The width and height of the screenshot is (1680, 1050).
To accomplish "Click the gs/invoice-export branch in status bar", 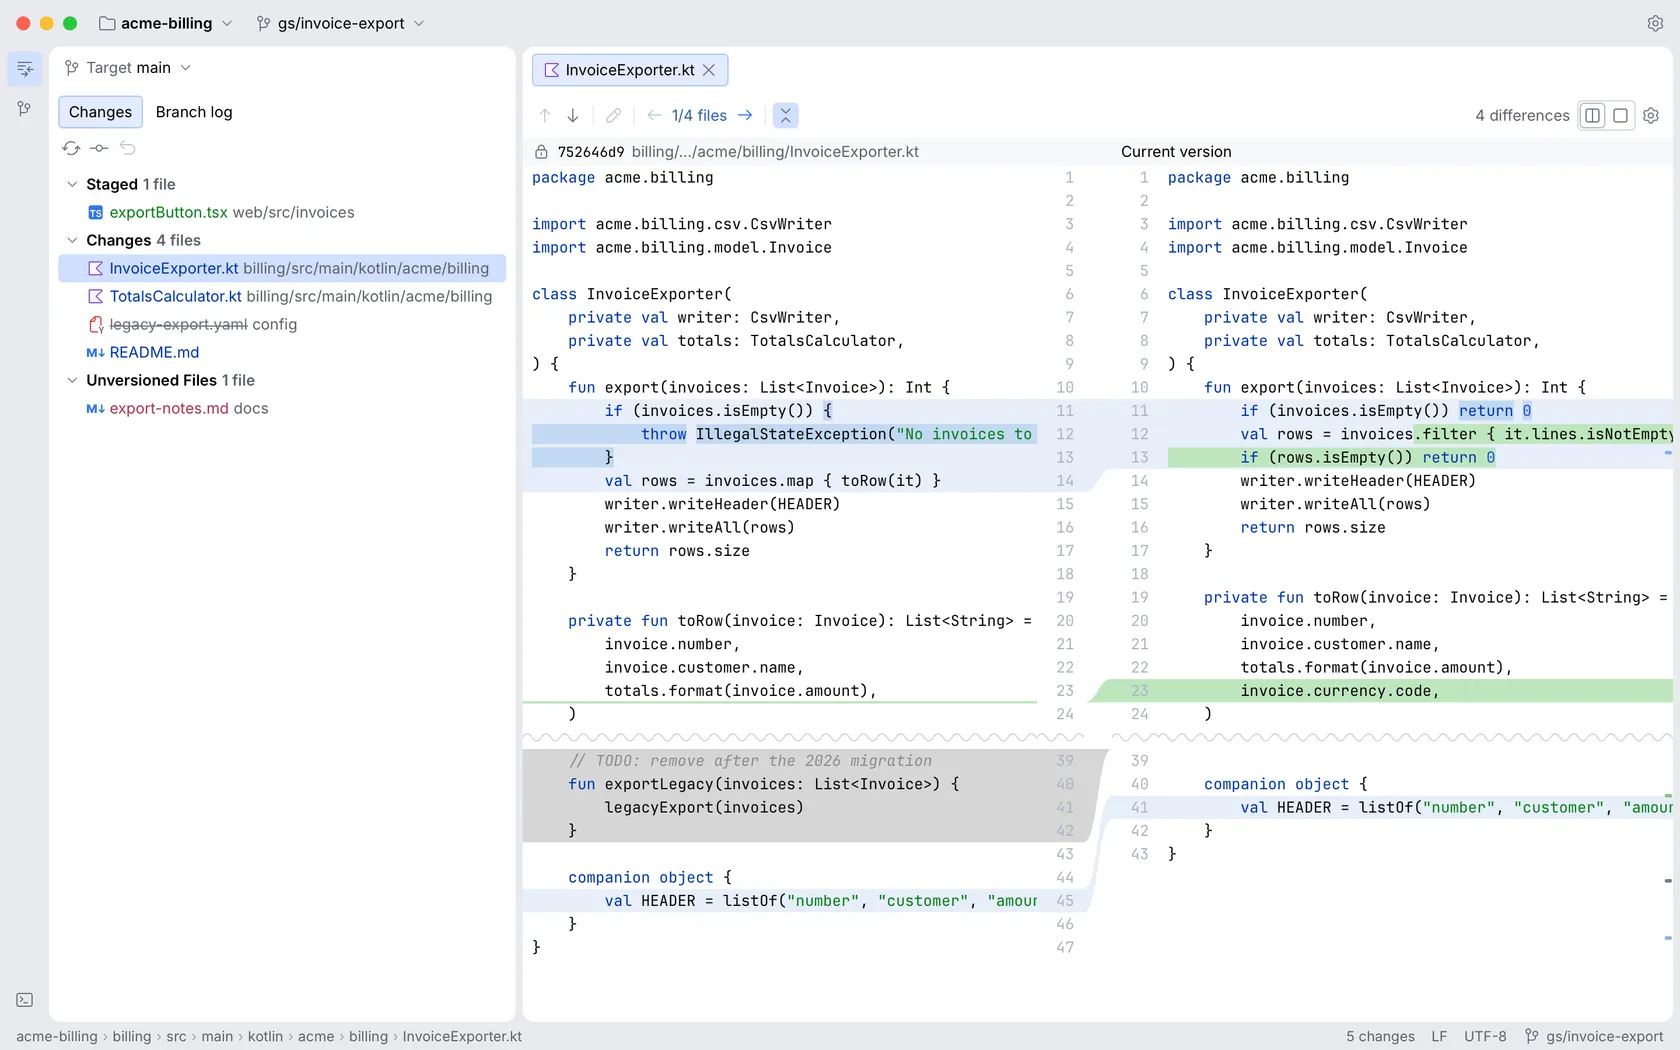I will pyautogui.click(x=1594, y=1036).
